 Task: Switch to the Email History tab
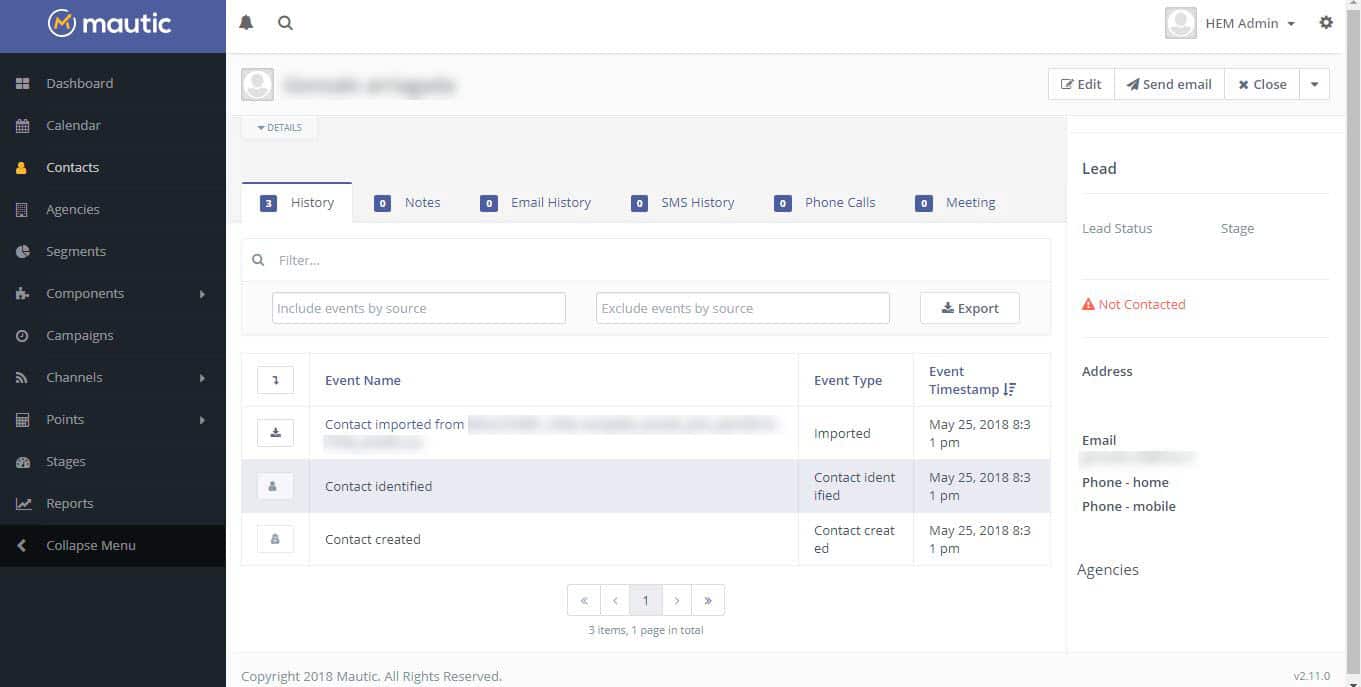(550, 202)
